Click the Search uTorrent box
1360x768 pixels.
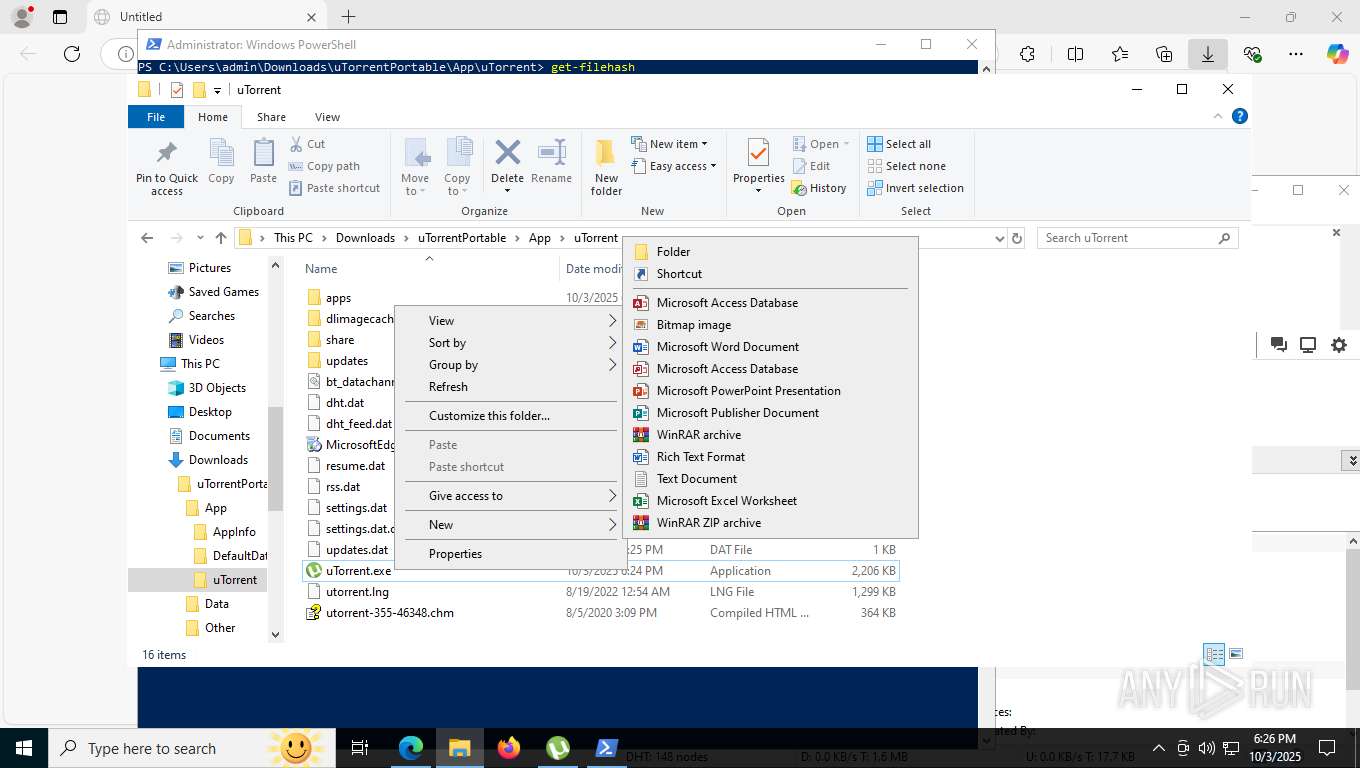click(1138, 238)
